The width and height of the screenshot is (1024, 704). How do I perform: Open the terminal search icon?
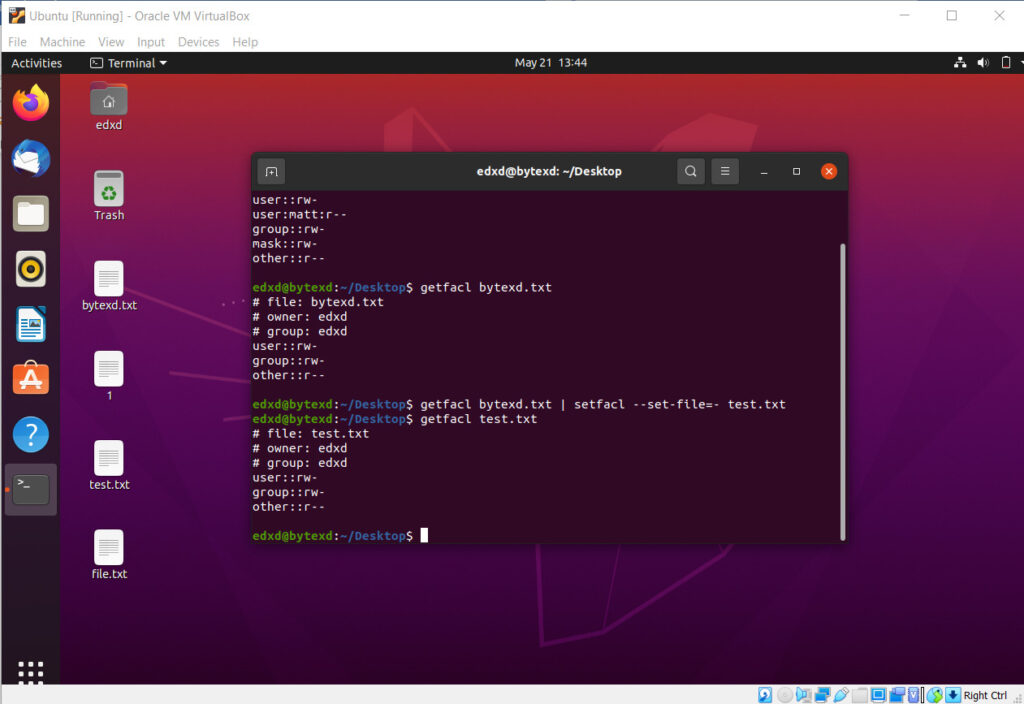pyautogui.click(x=690, y=171)
